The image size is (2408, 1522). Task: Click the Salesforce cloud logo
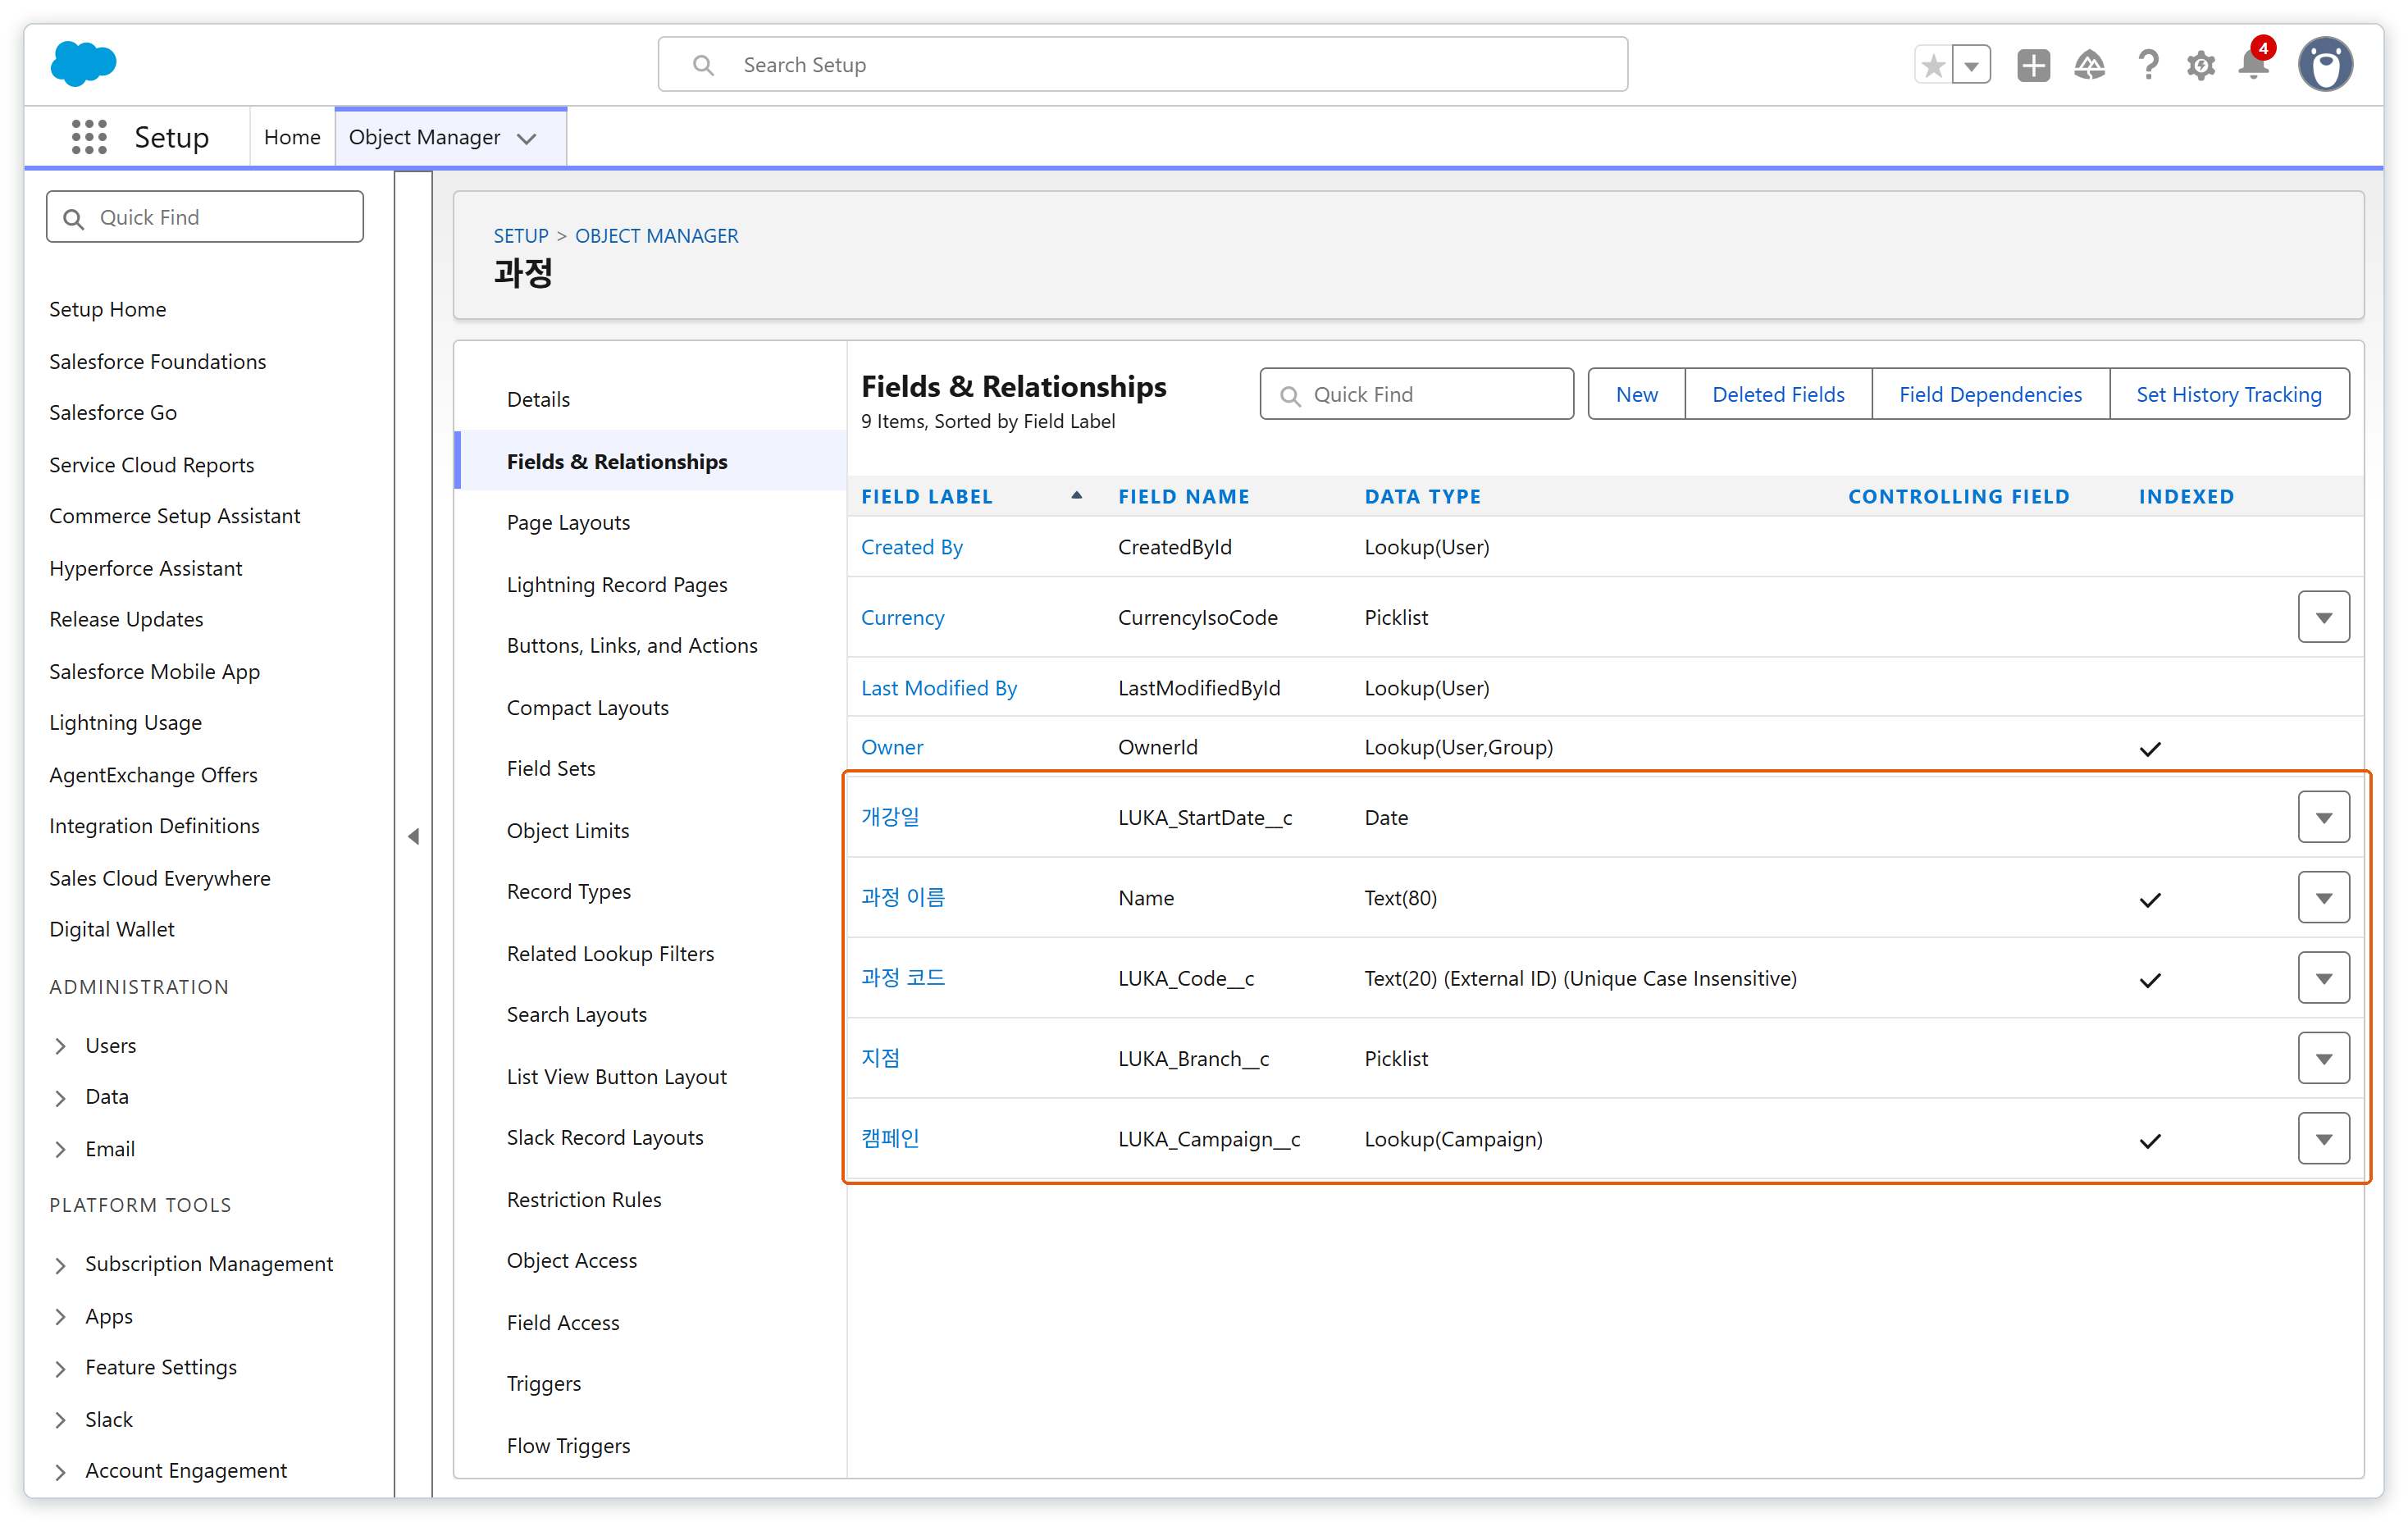pos(83,64)
